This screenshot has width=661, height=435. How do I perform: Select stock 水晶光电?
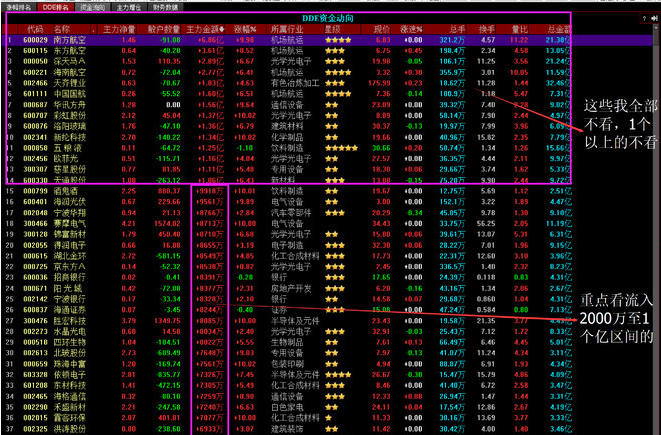(70, 332)
